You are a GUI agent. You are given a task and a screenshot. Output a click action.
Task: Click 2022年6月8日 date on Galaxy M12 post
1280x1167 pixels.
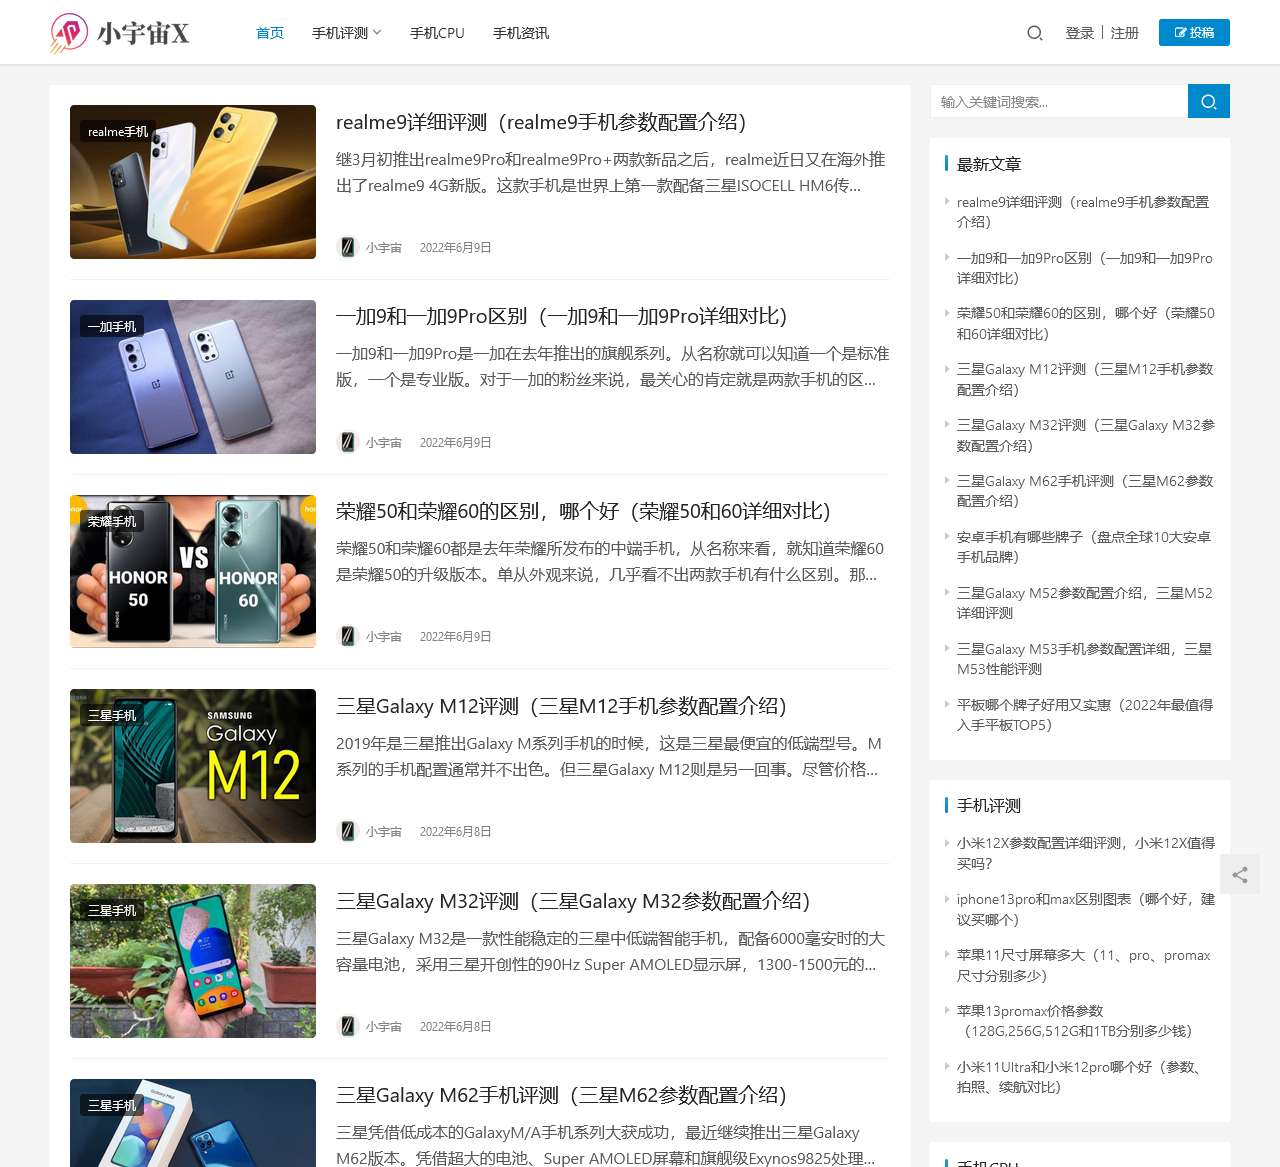click(455, 831)
